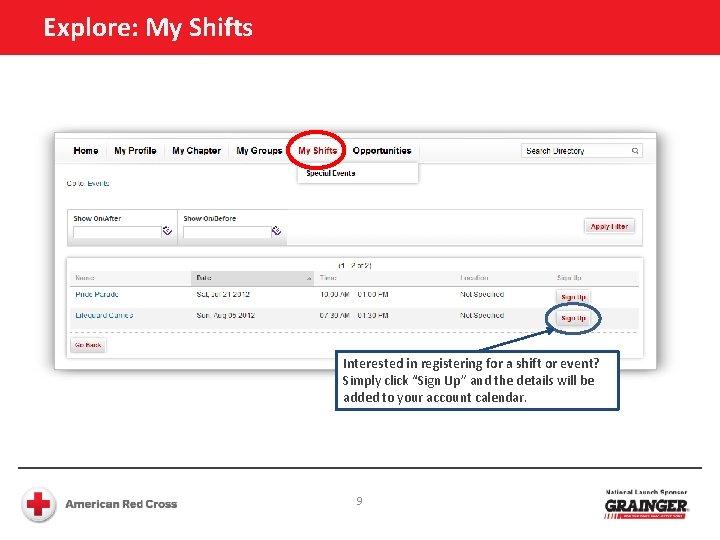
Task: Open My Chapter tab
Action: (197, 151)
